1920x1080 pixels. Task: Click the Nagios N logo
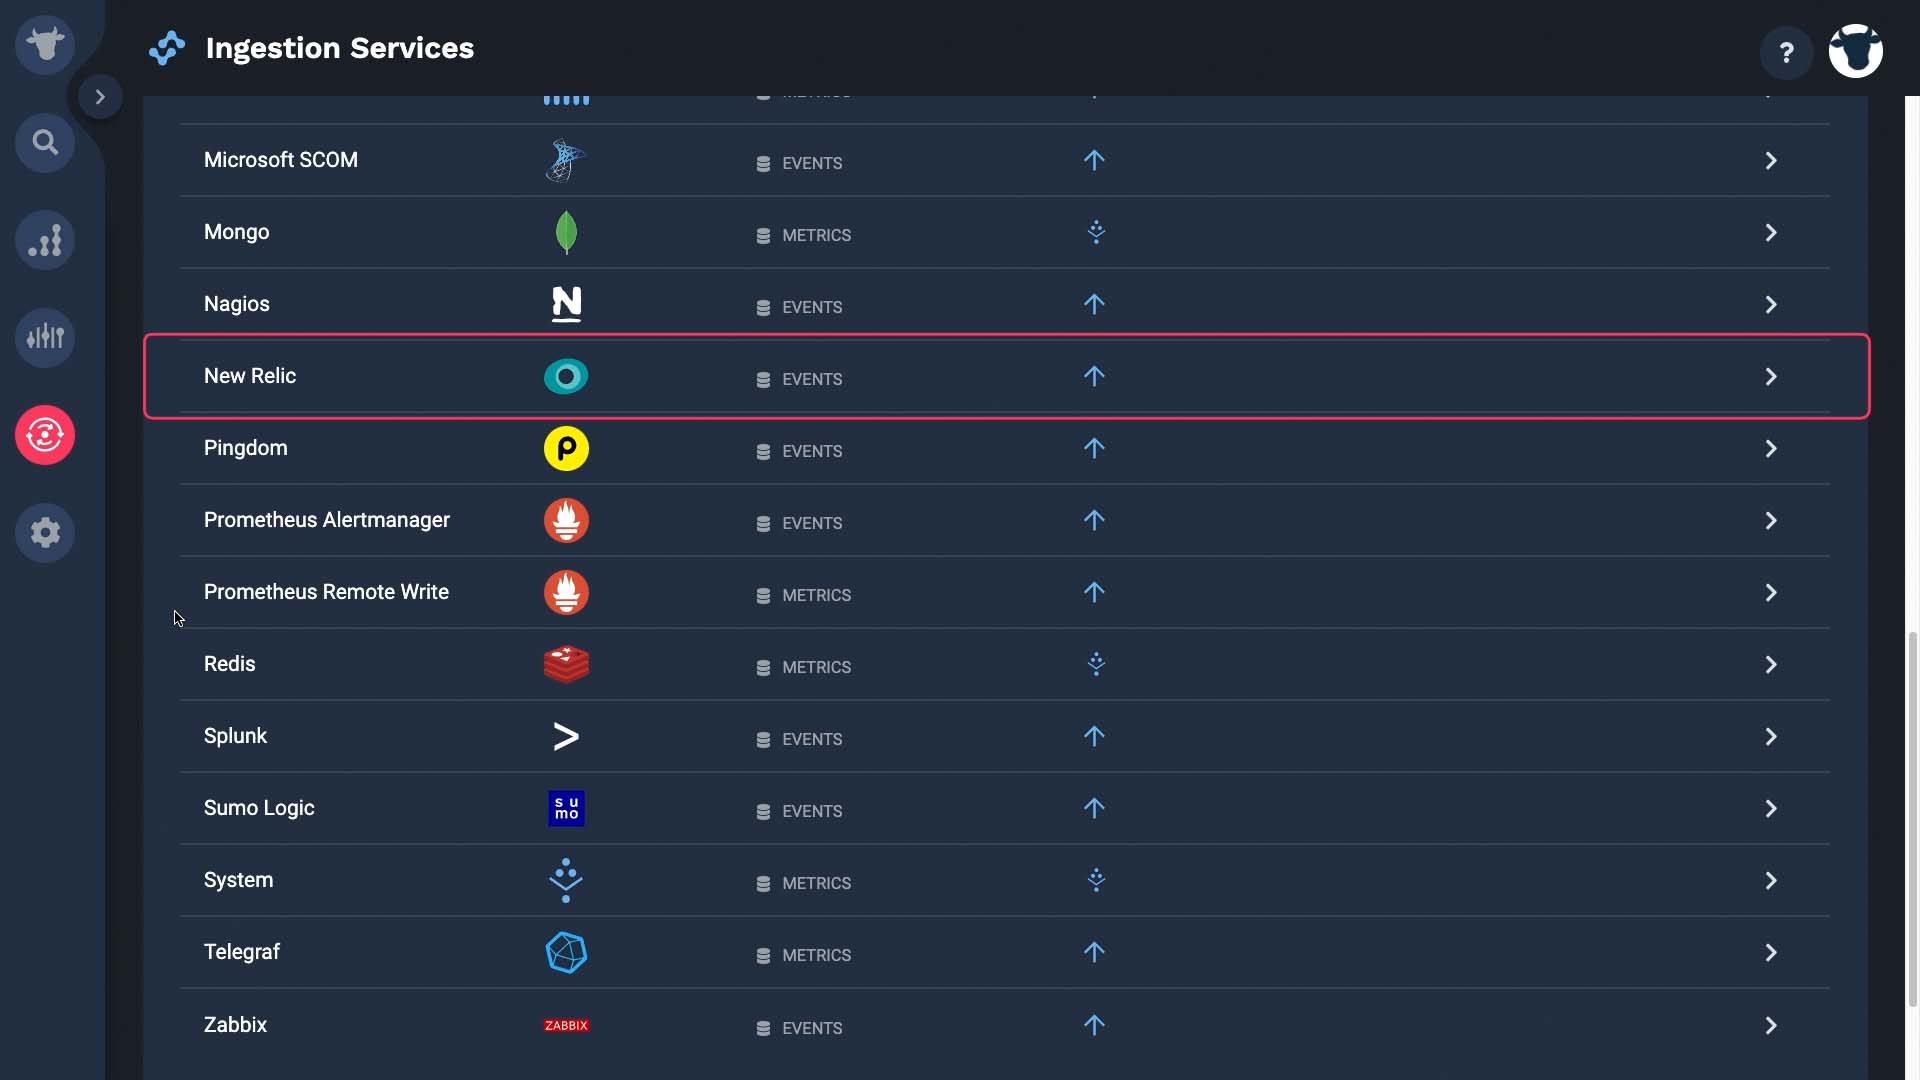pos(566,304)
